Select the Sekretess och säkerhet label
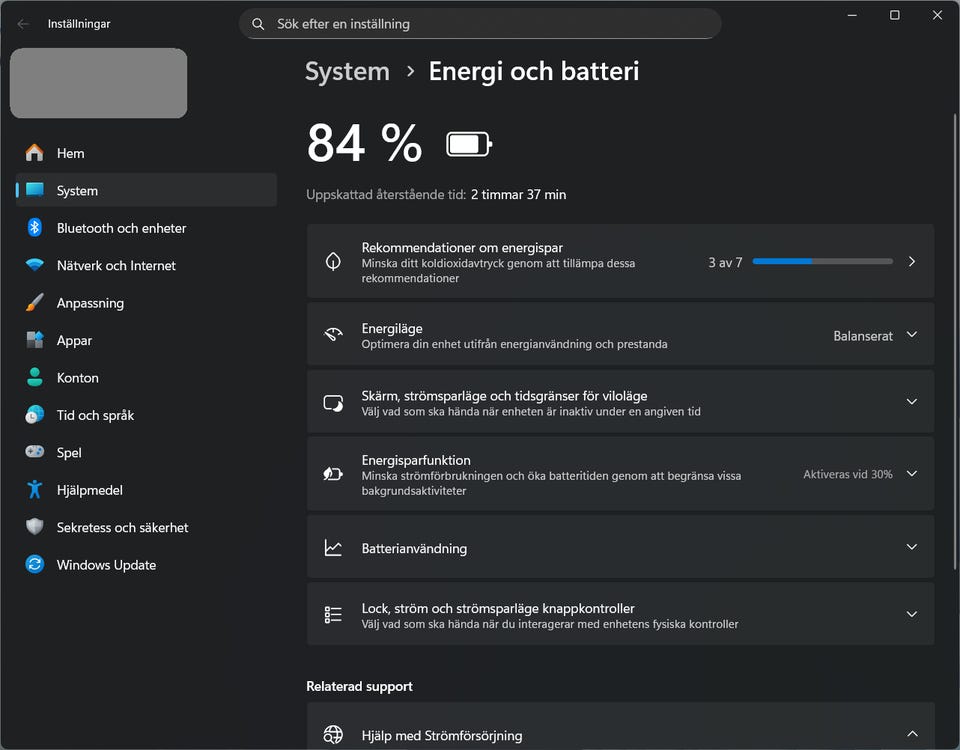The image size is (960, 750). (122, 527)
